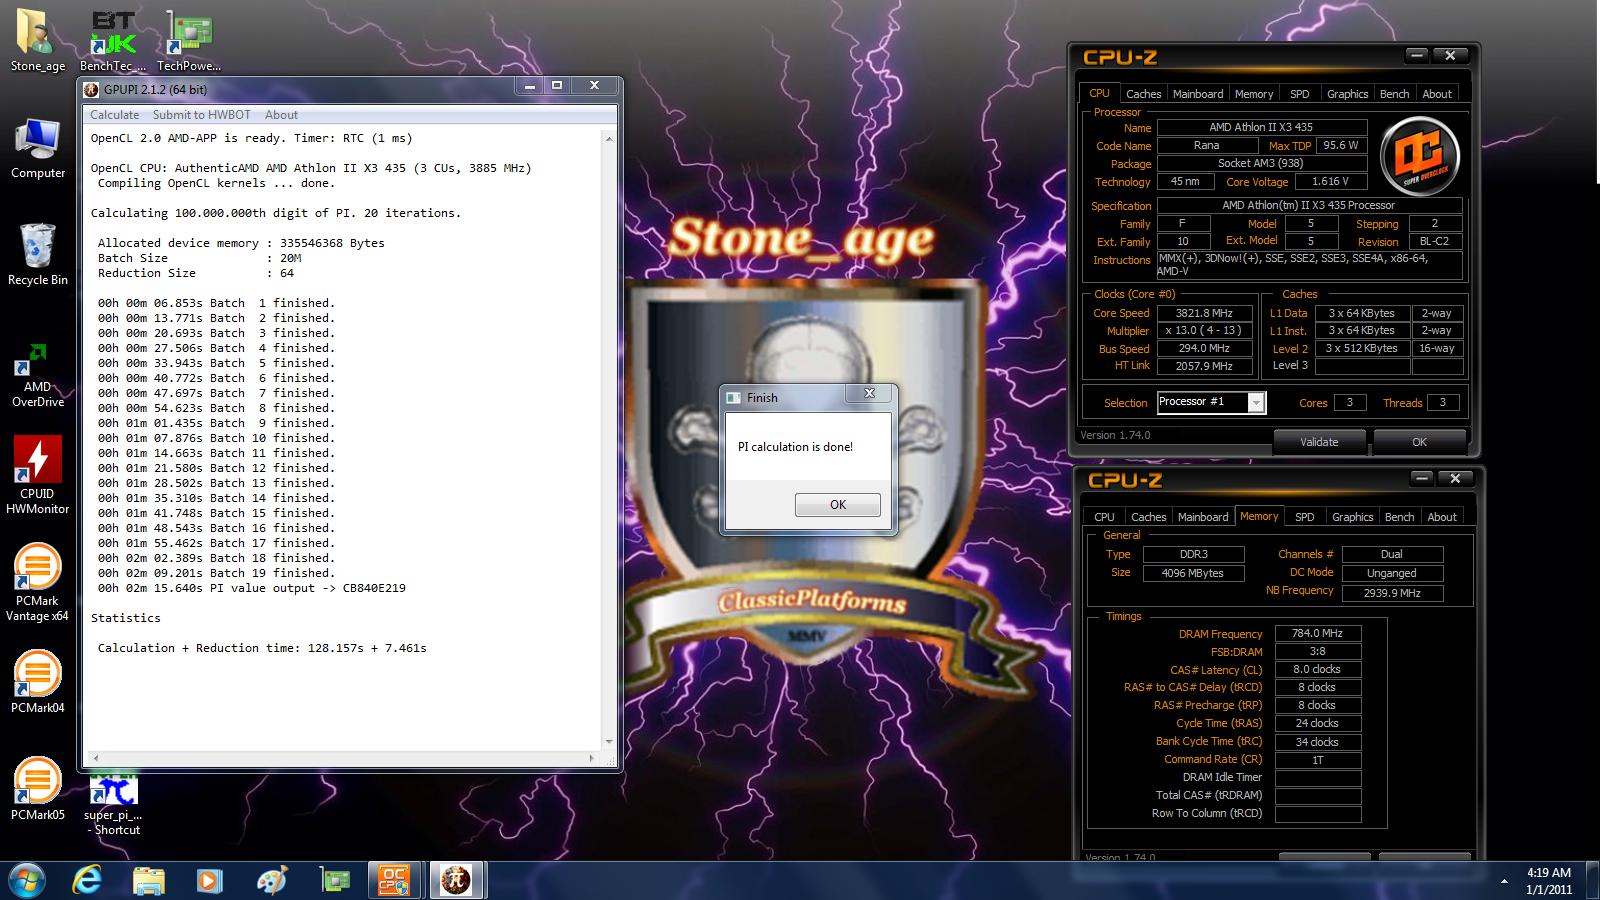Open Windows Explorer from taskbar
This screenshot has height=900, width=1600.
[x=149, y=880]
